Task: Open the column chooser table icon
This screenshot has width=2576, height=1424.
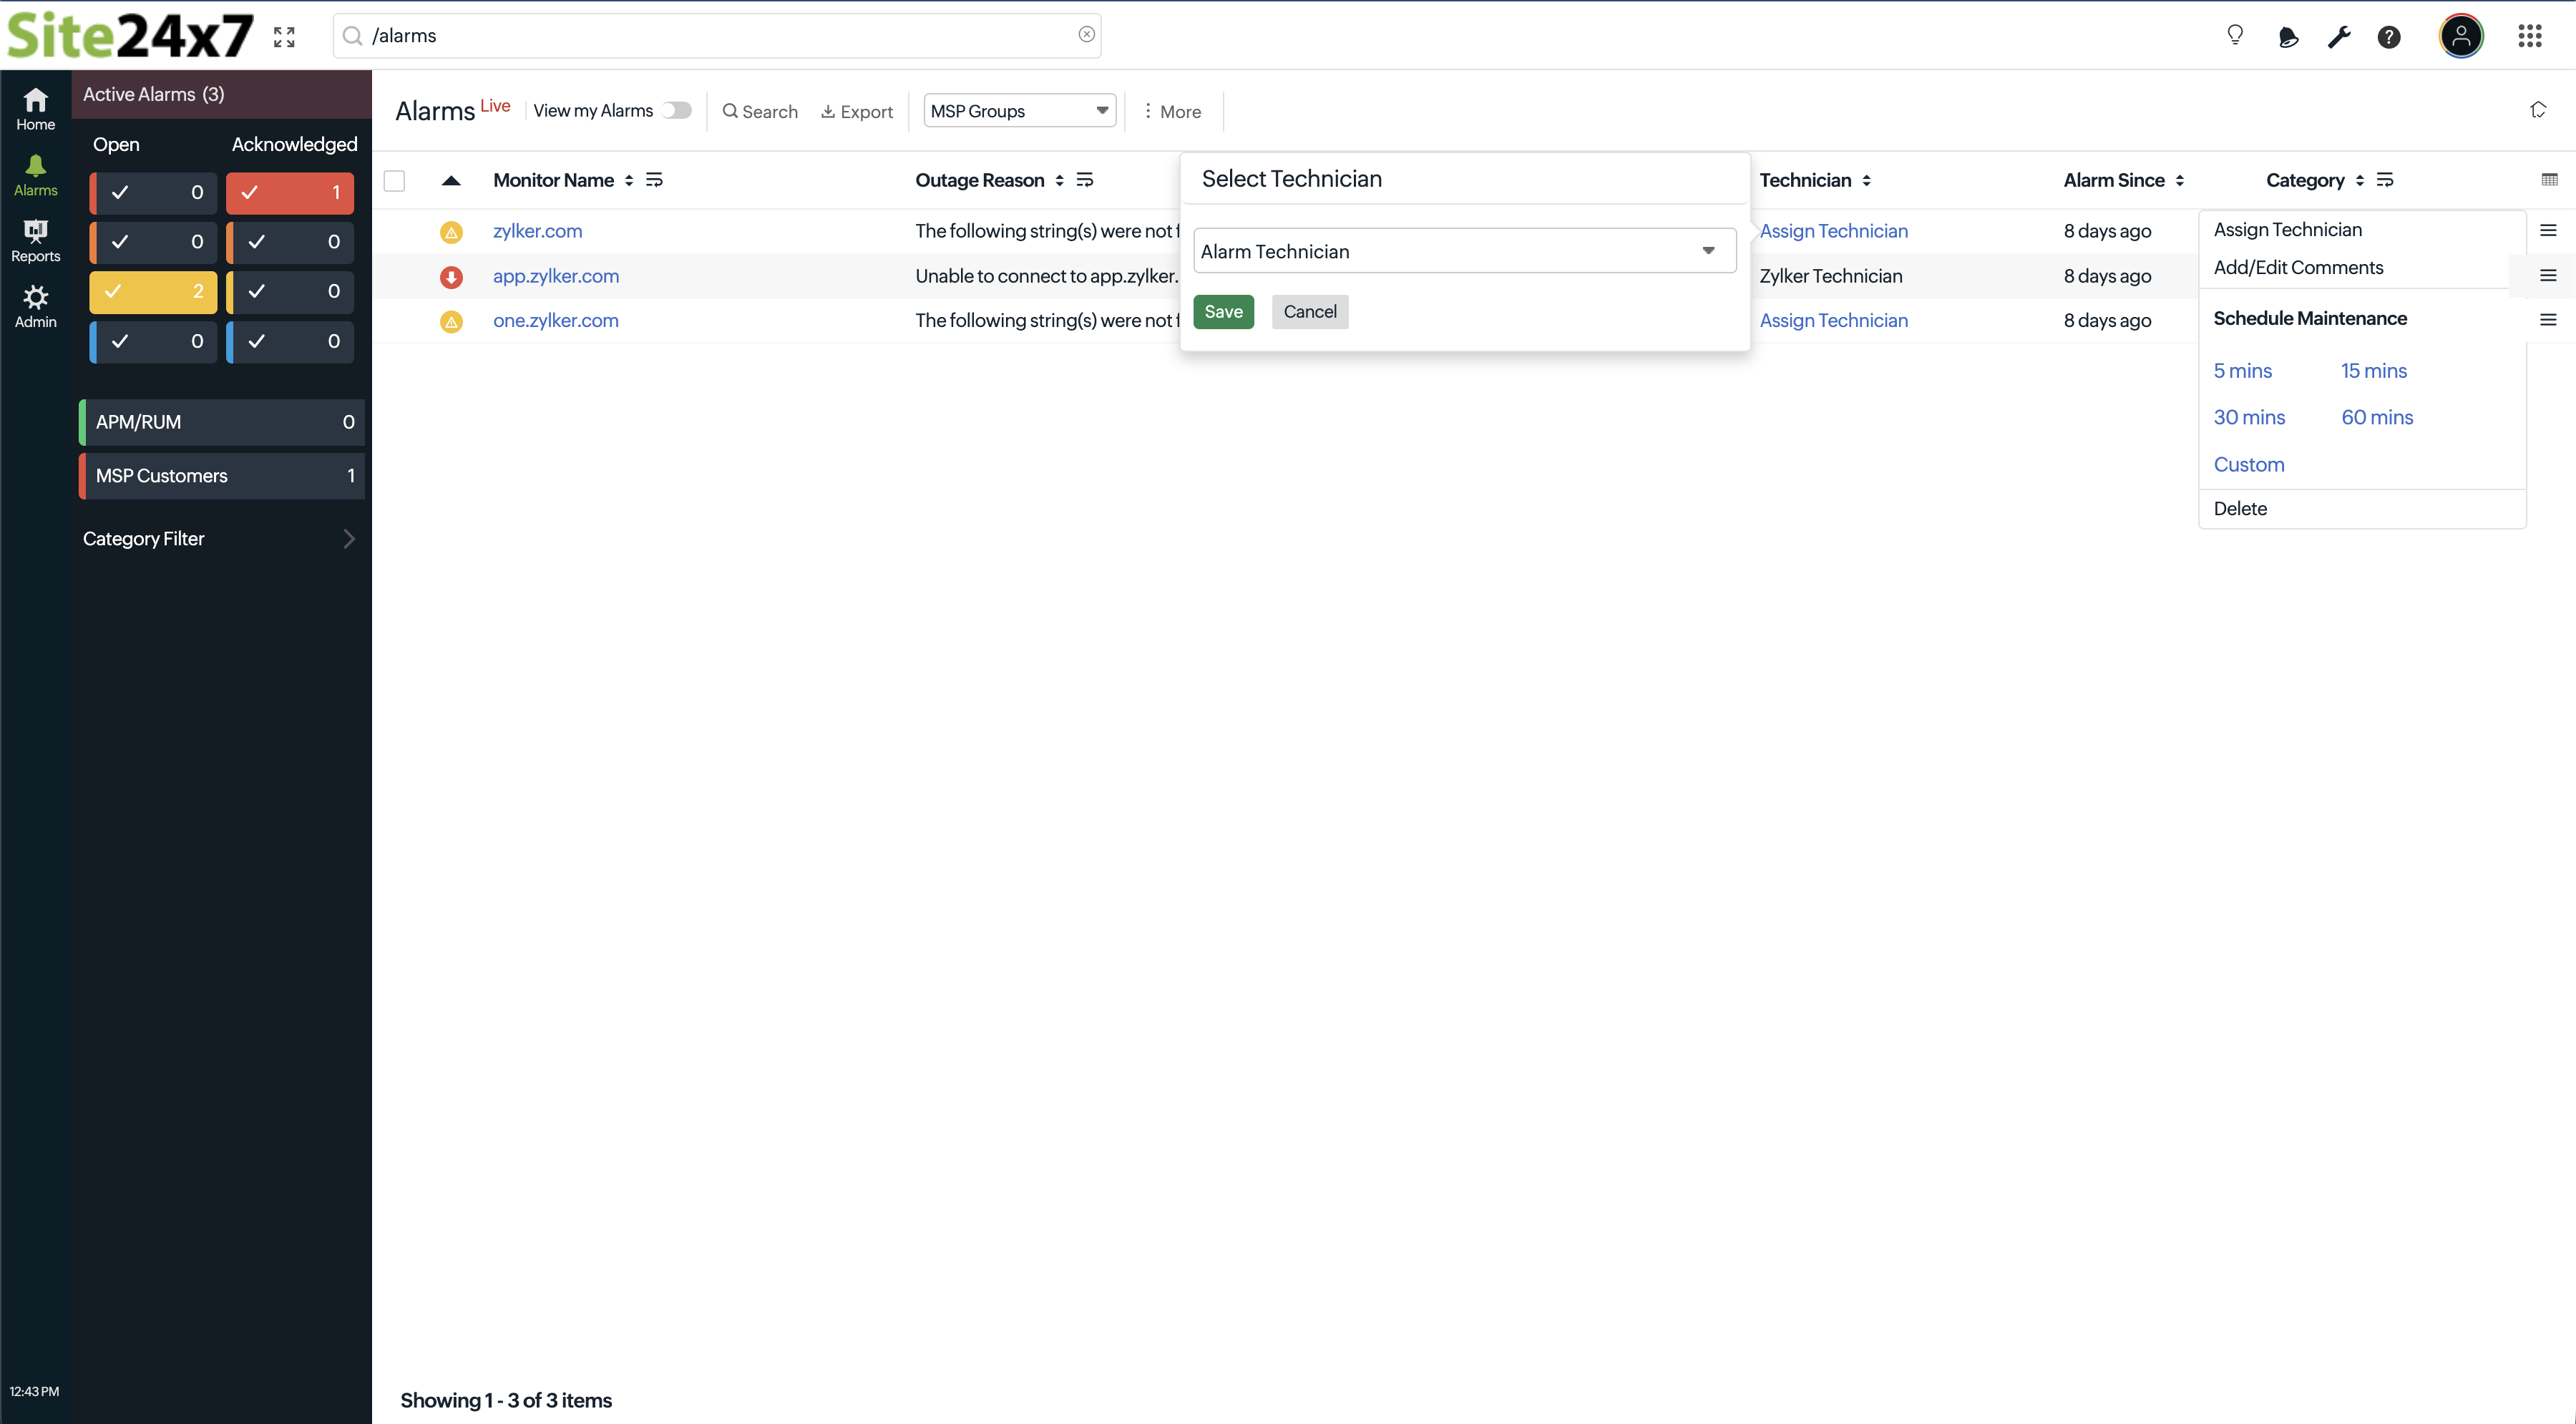Action: click(x=2549, y=180)
